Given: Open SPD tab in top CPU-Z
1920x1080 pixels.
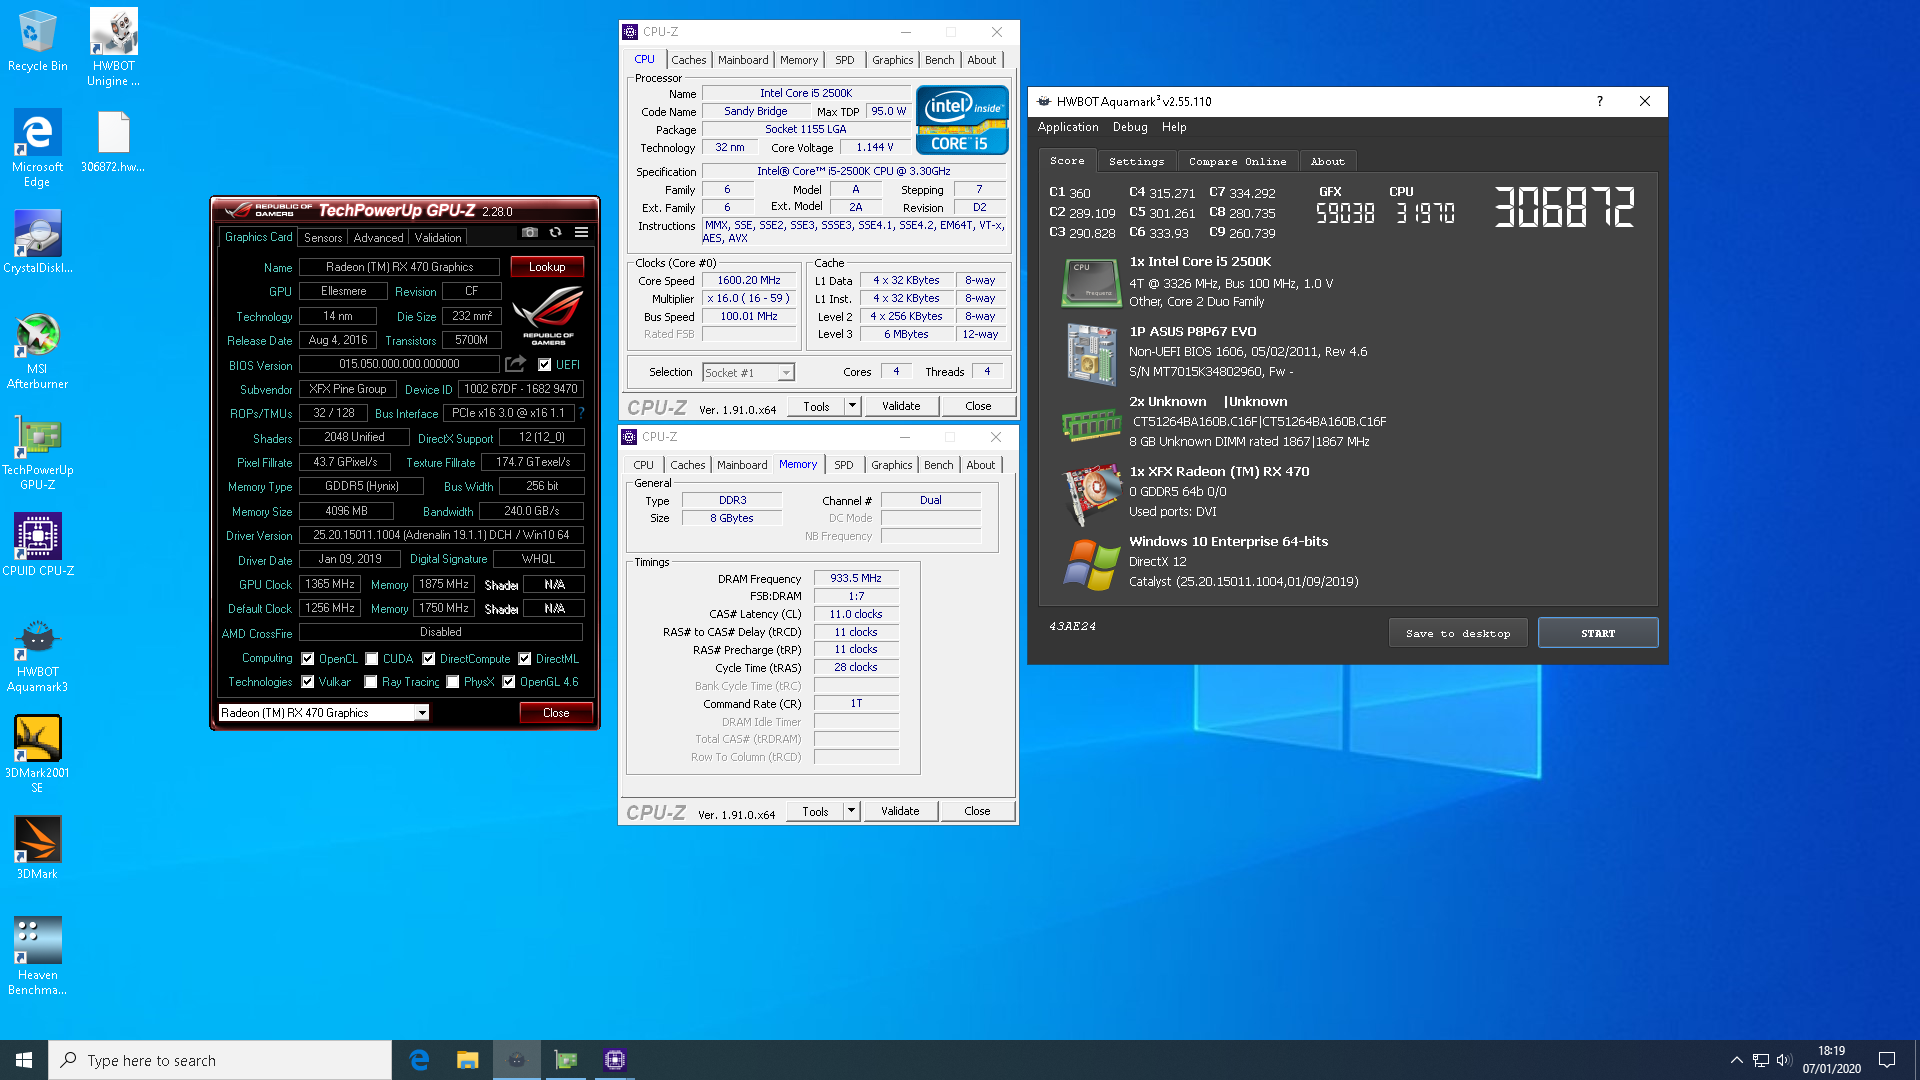Looking at the screenshot, I should 845,60.
